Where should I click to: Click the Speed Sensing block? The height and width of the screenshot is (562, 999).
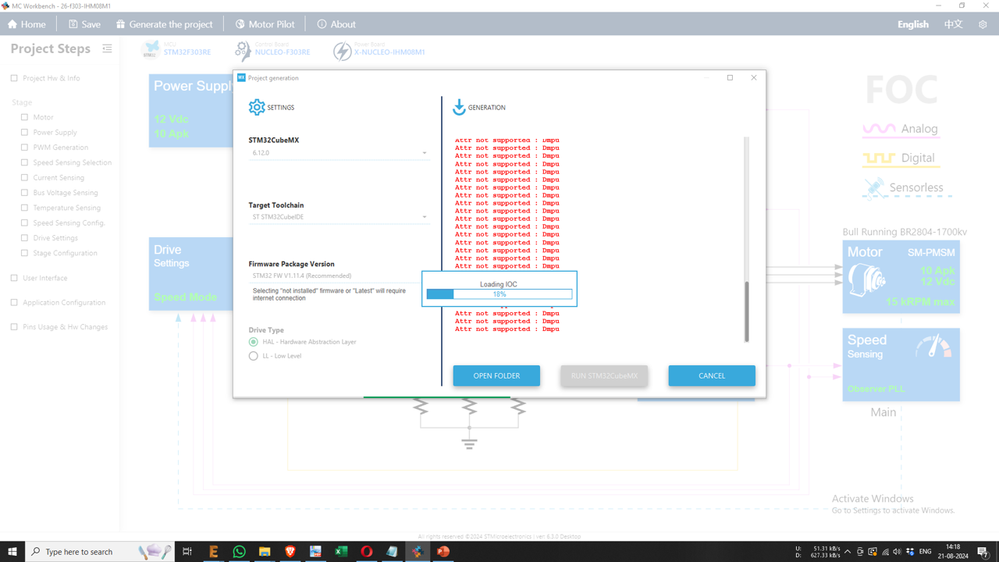pyautogui.click(x=901, y=364)
